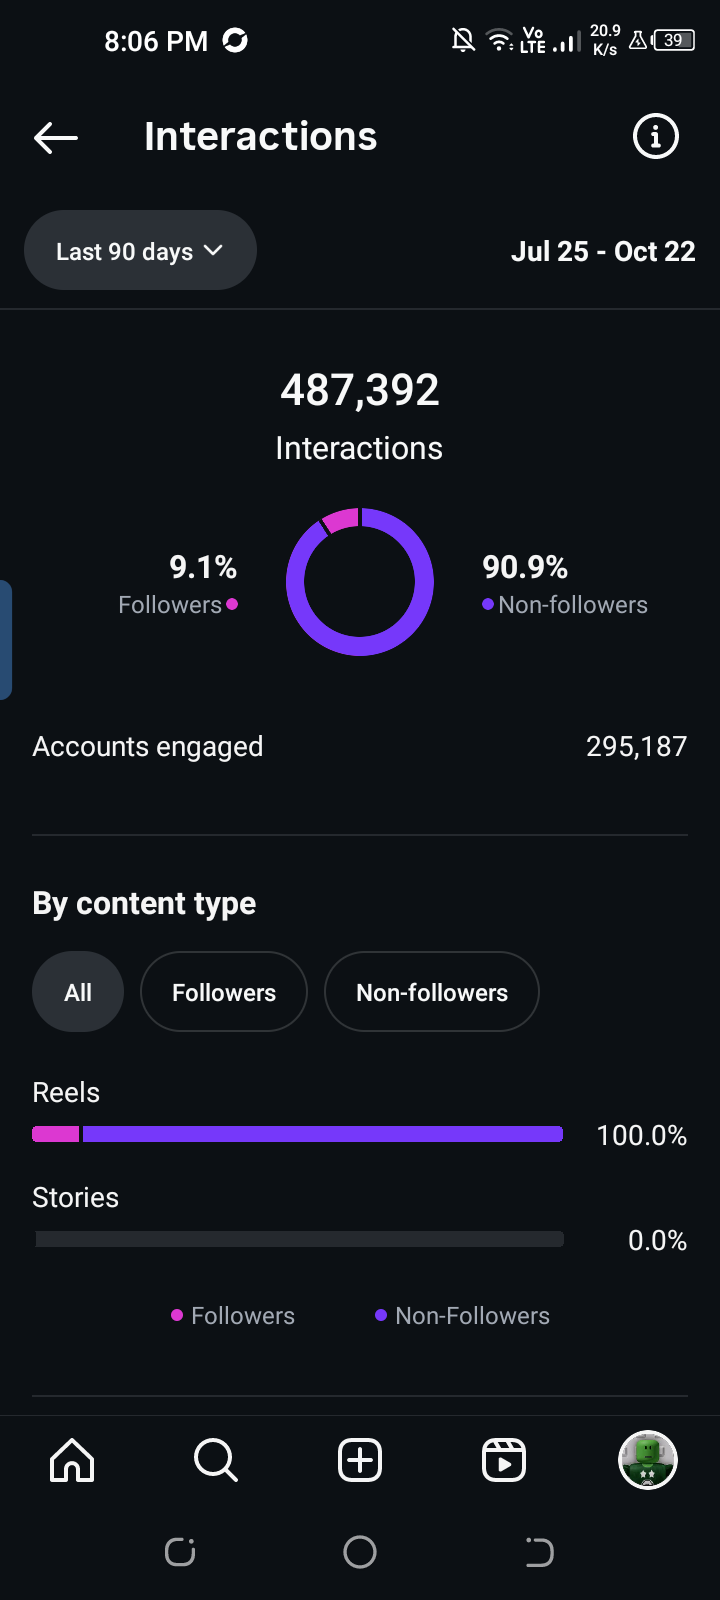
Task: Select the All content filter chip
Action: 78,992
